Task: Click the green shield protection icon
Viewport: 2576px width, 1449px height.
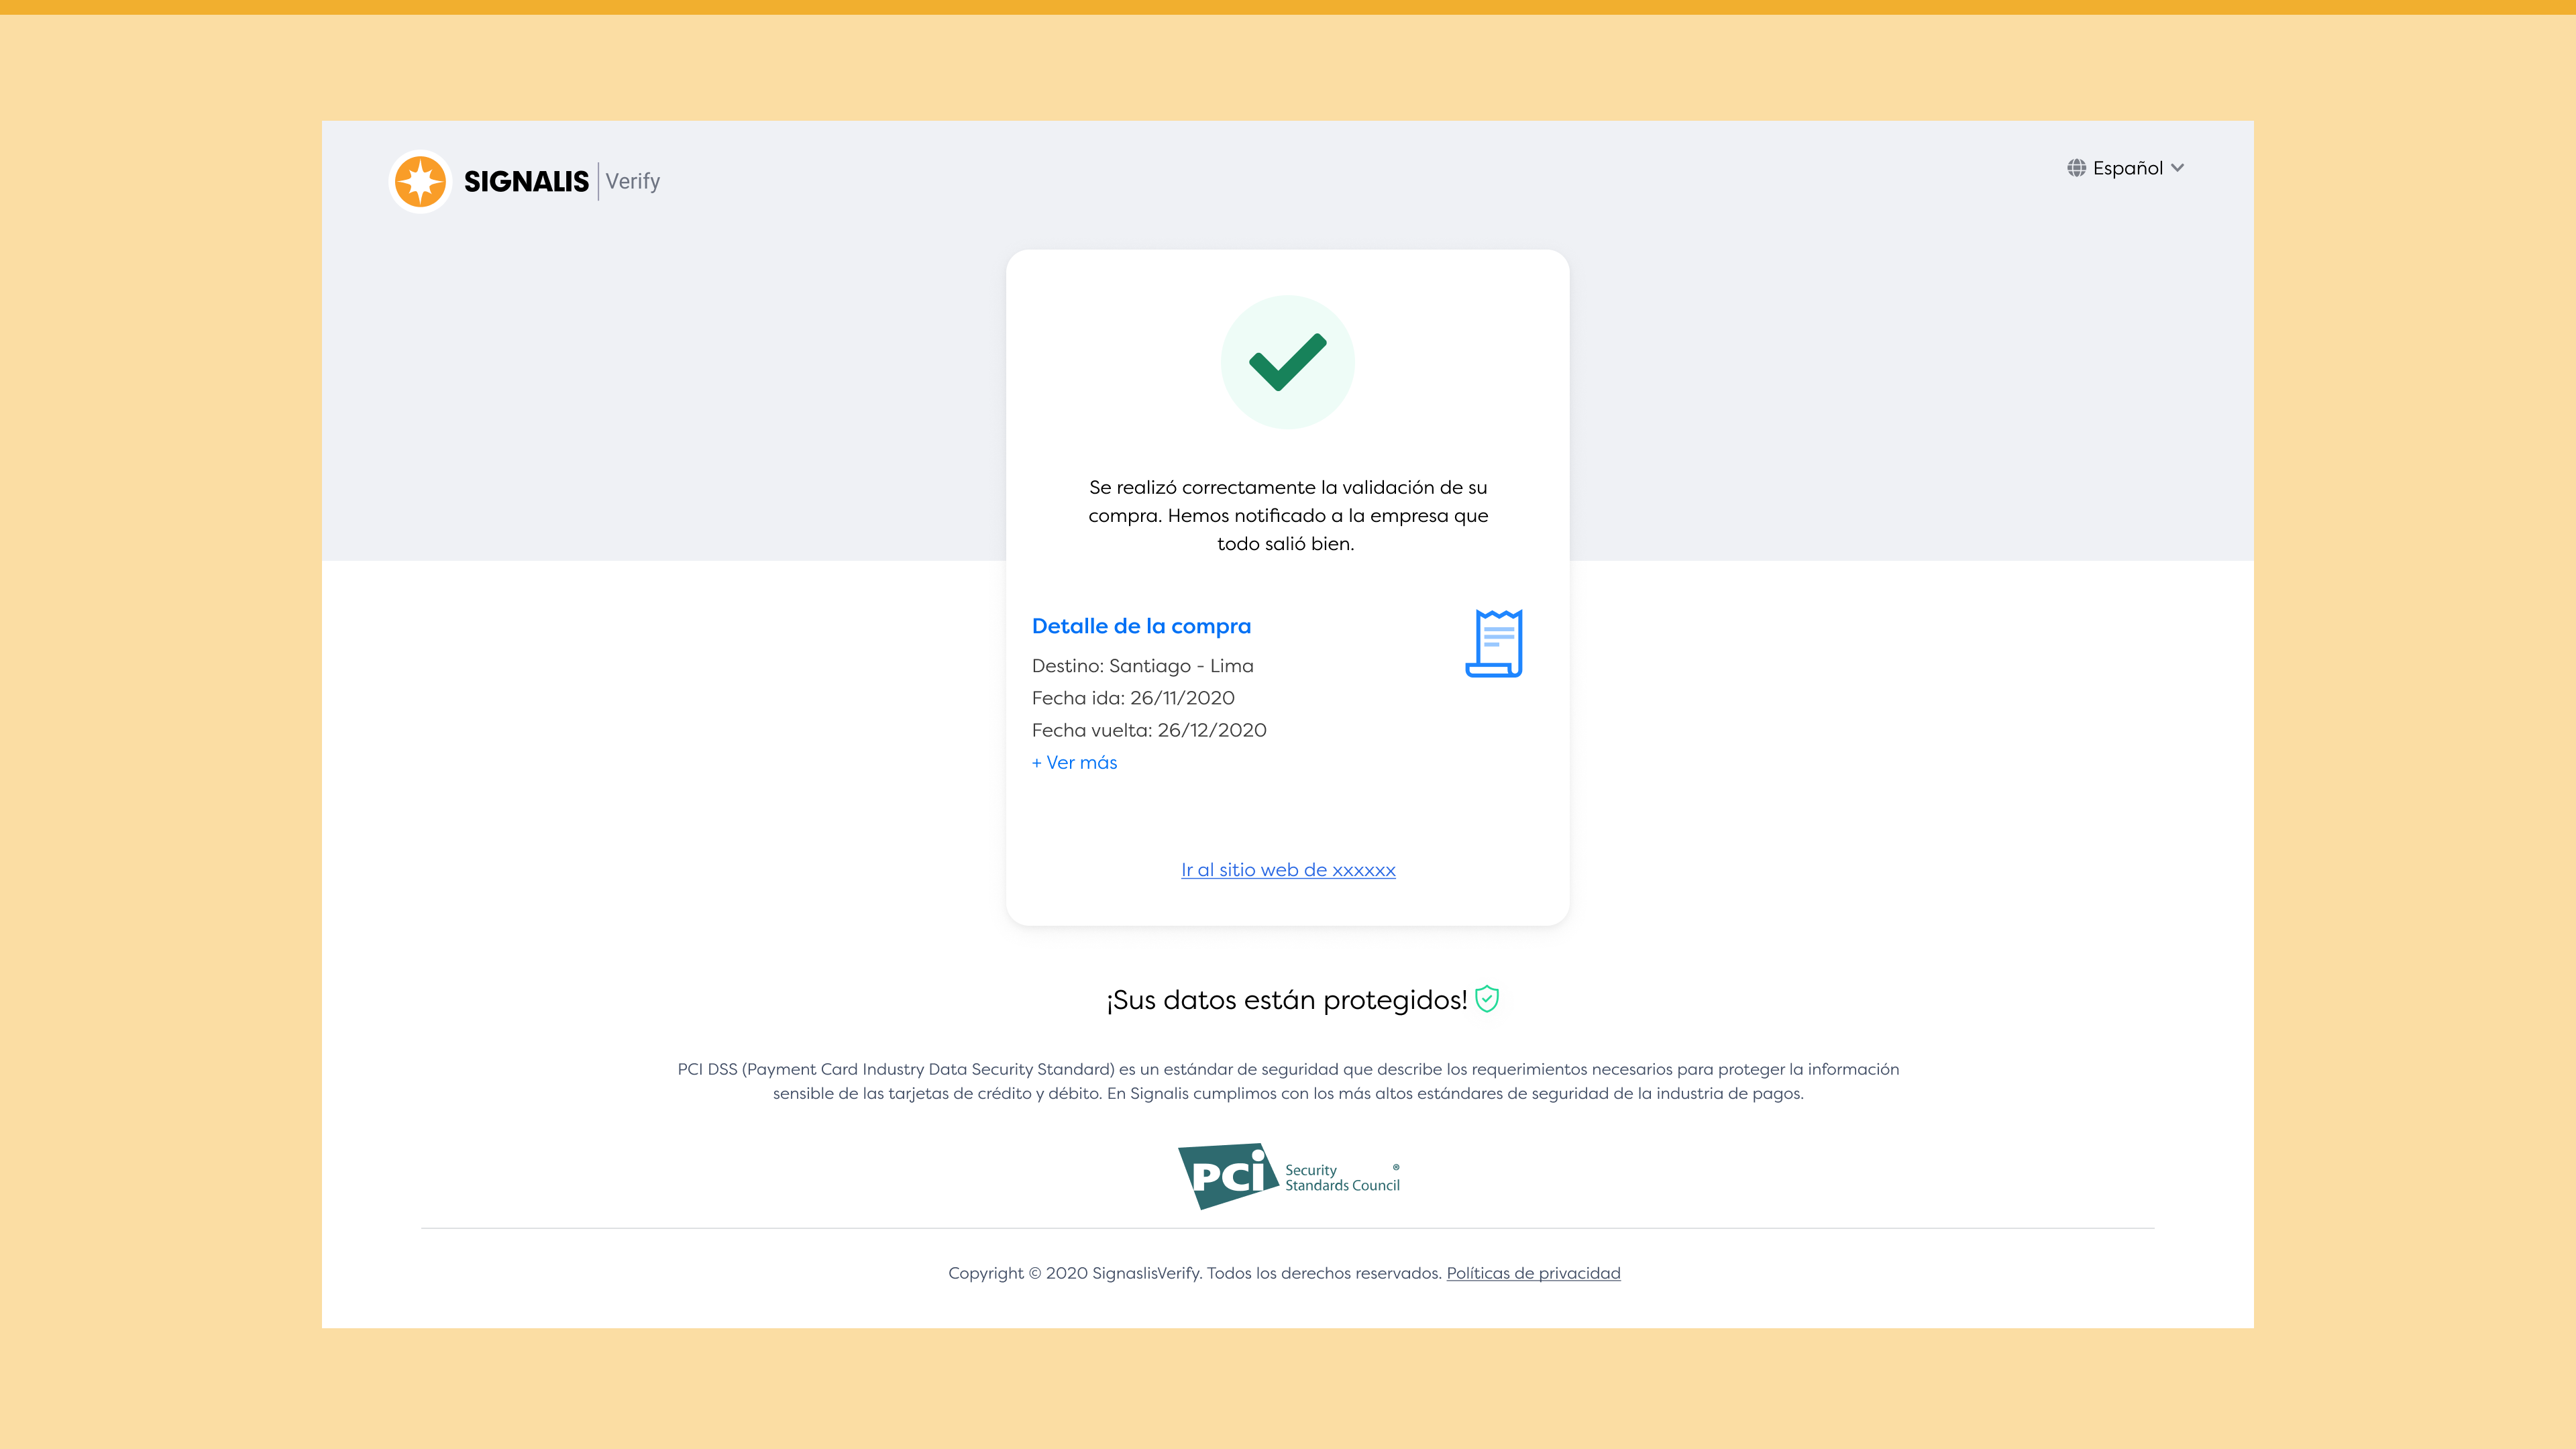Action: [x=1487, y=999]
